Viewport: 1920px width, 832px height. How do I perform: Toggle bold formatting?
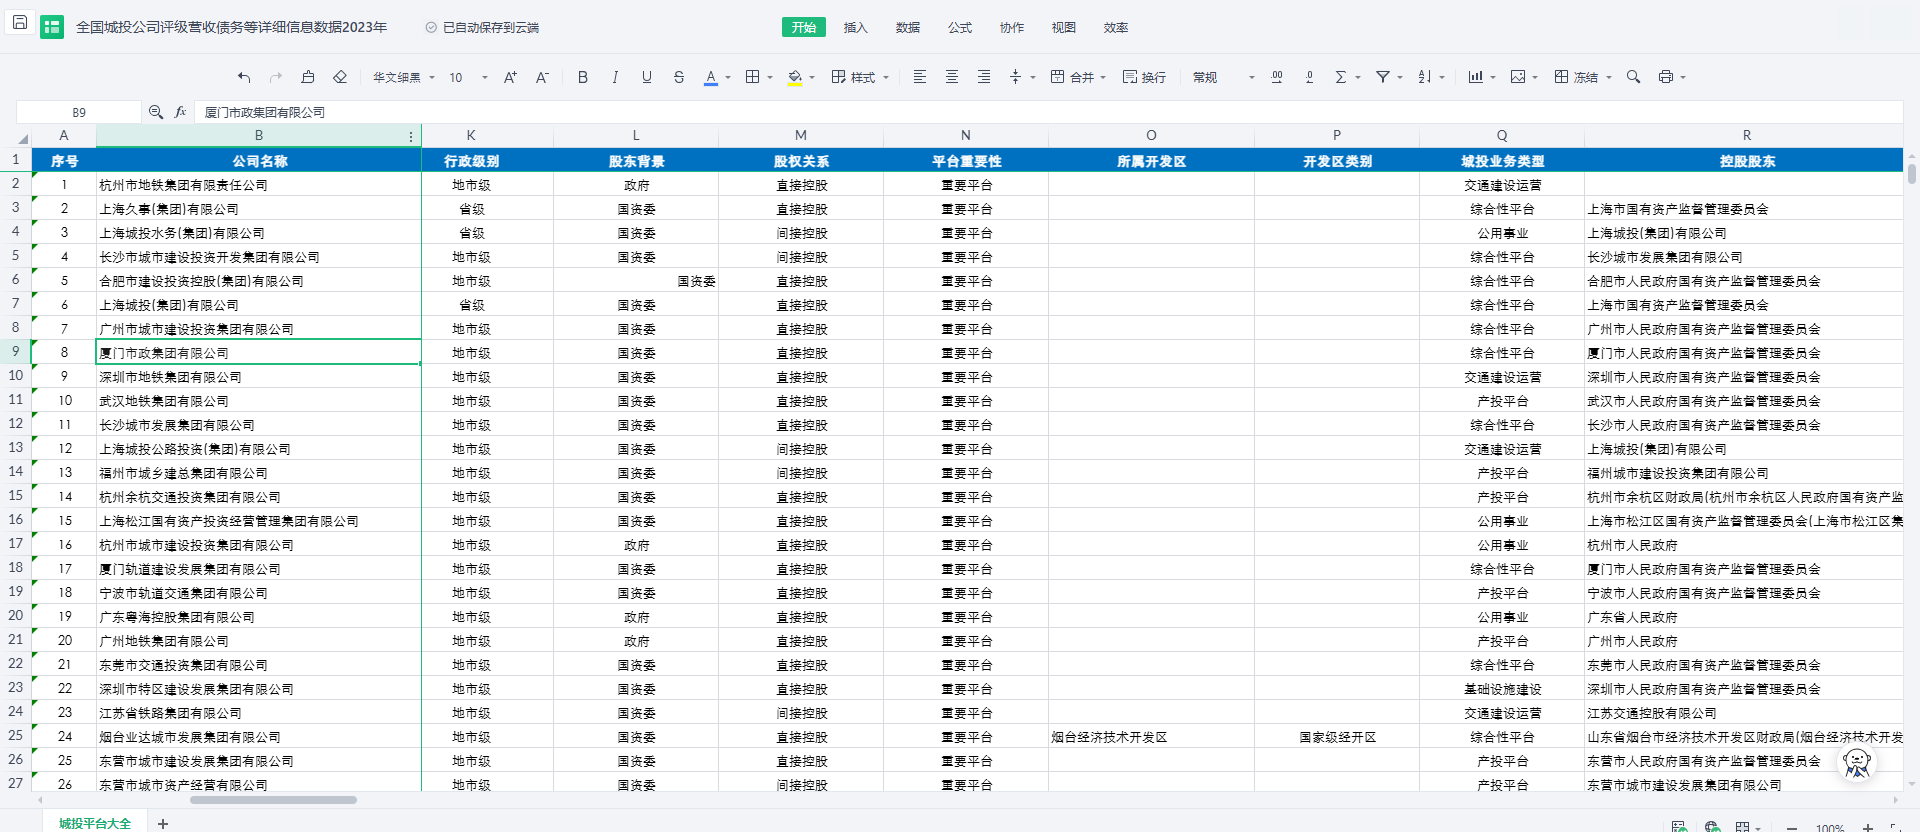(583, 77)
